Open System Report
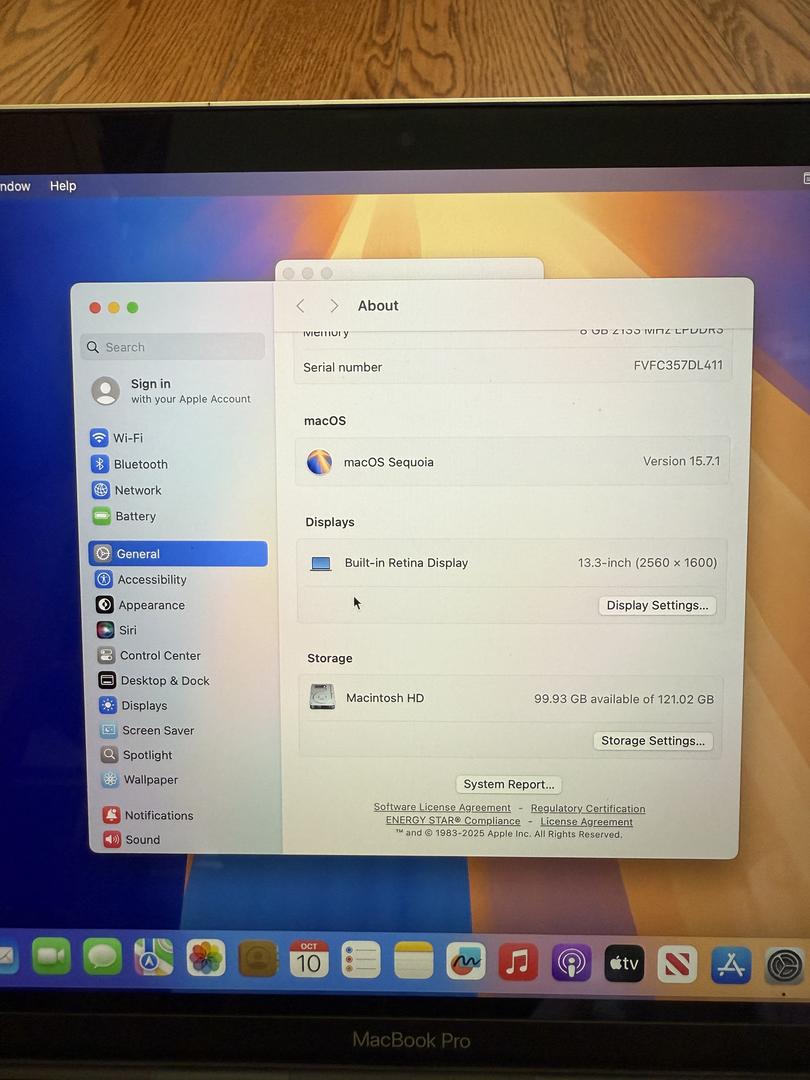This screenshot has width=810, height=1080. (x=509, y=785)
